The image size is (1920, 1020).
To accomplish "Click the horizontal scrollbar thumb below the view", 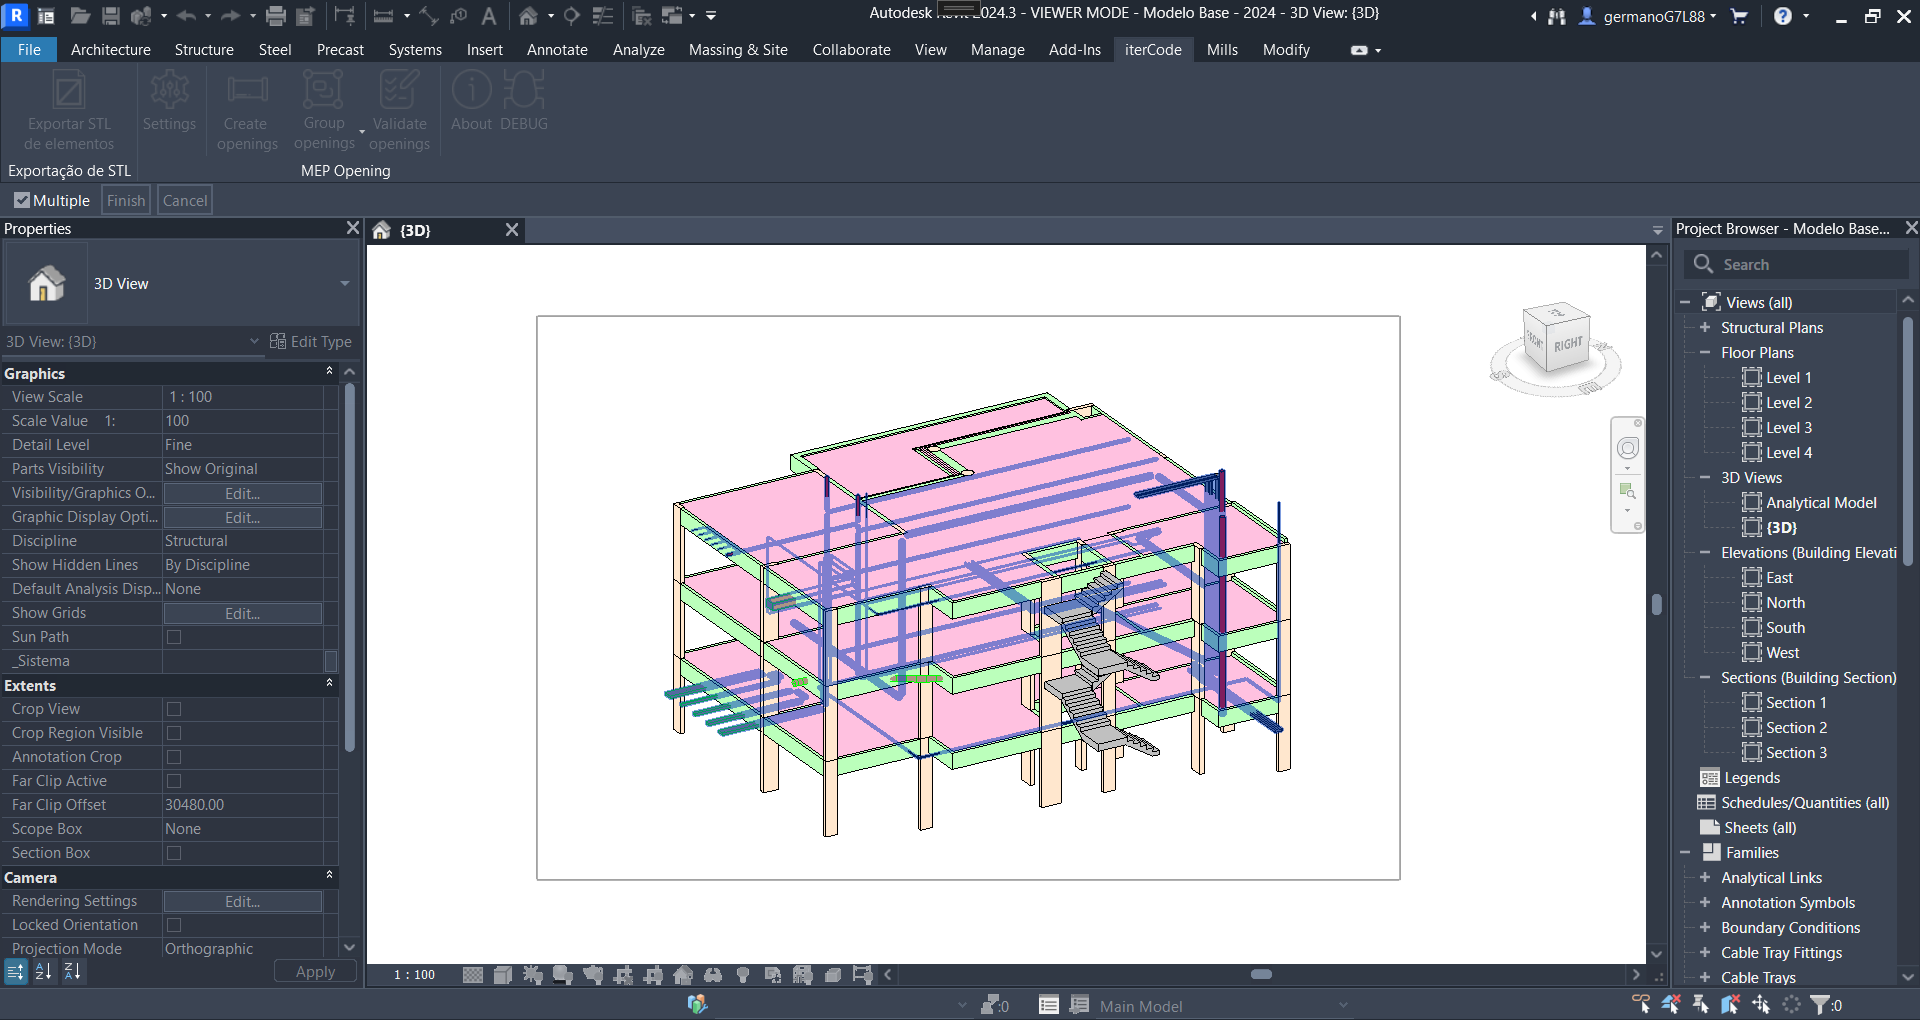I will pos(1261,974).
